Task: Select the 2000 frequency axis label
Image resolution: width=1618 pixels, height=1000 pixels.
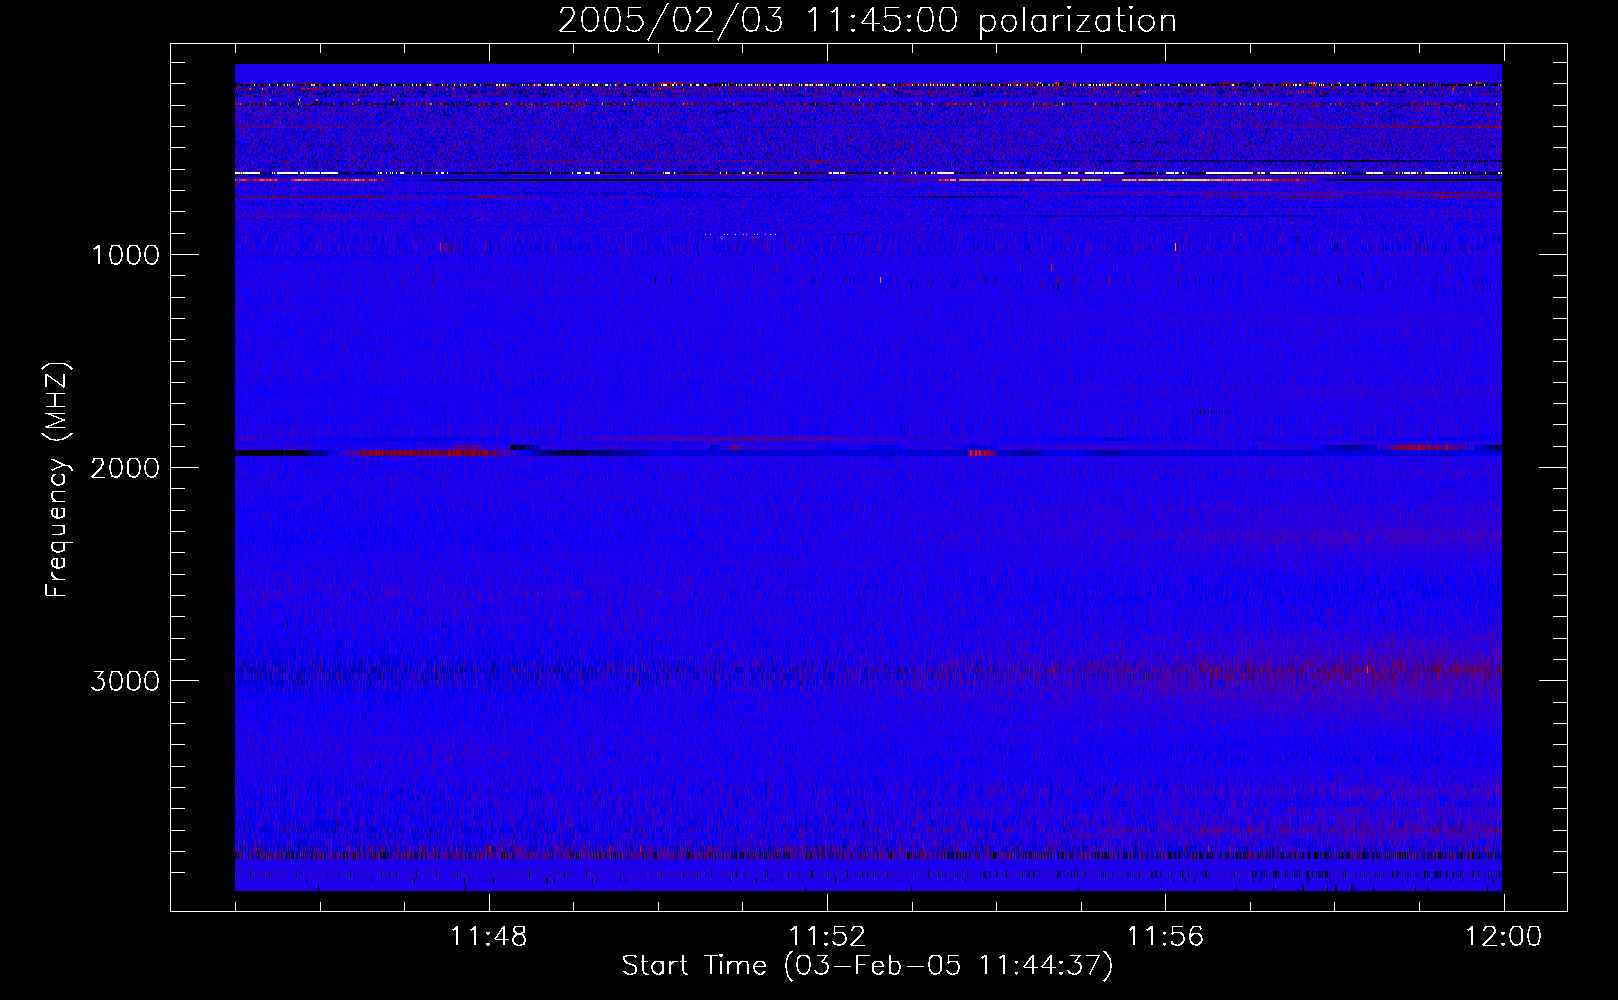Action: (x=125, y=468)
